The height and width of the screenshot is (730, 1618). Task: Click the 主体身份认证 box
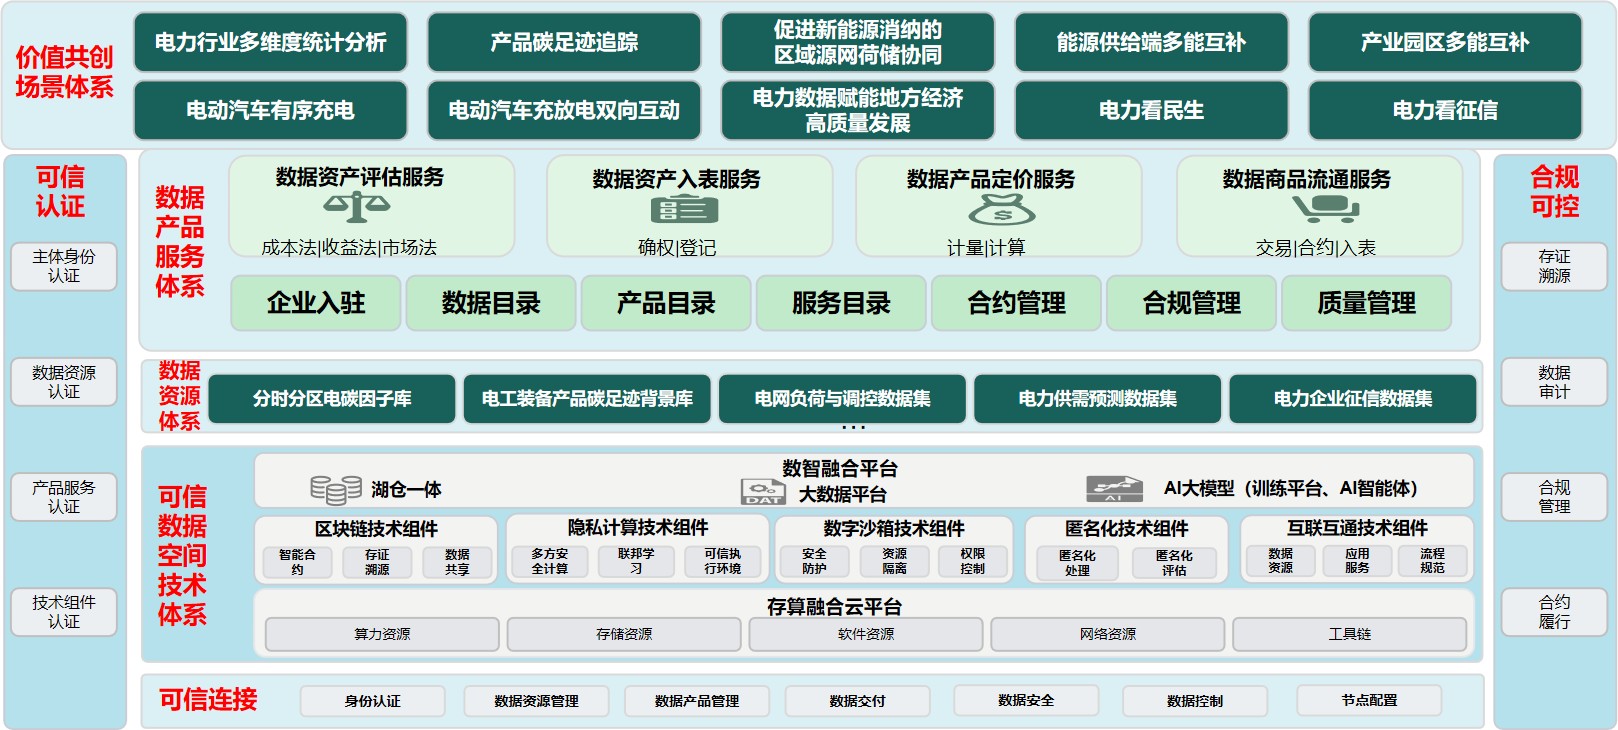pos(64,266)
